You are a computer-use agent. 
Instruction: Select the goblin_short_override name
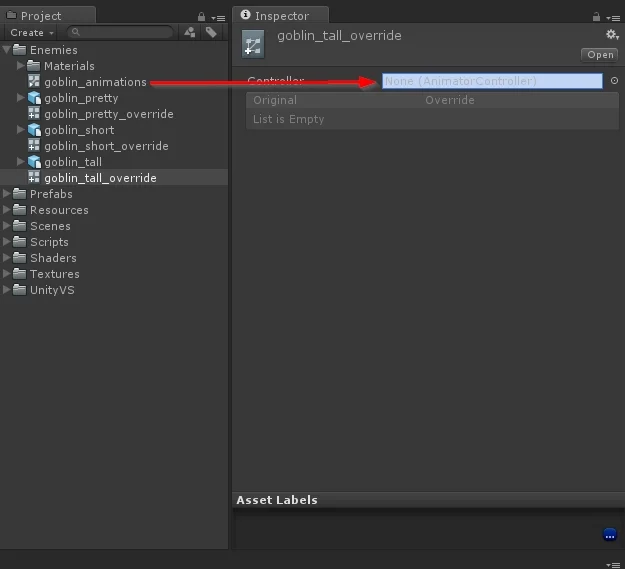coord(106,146)
